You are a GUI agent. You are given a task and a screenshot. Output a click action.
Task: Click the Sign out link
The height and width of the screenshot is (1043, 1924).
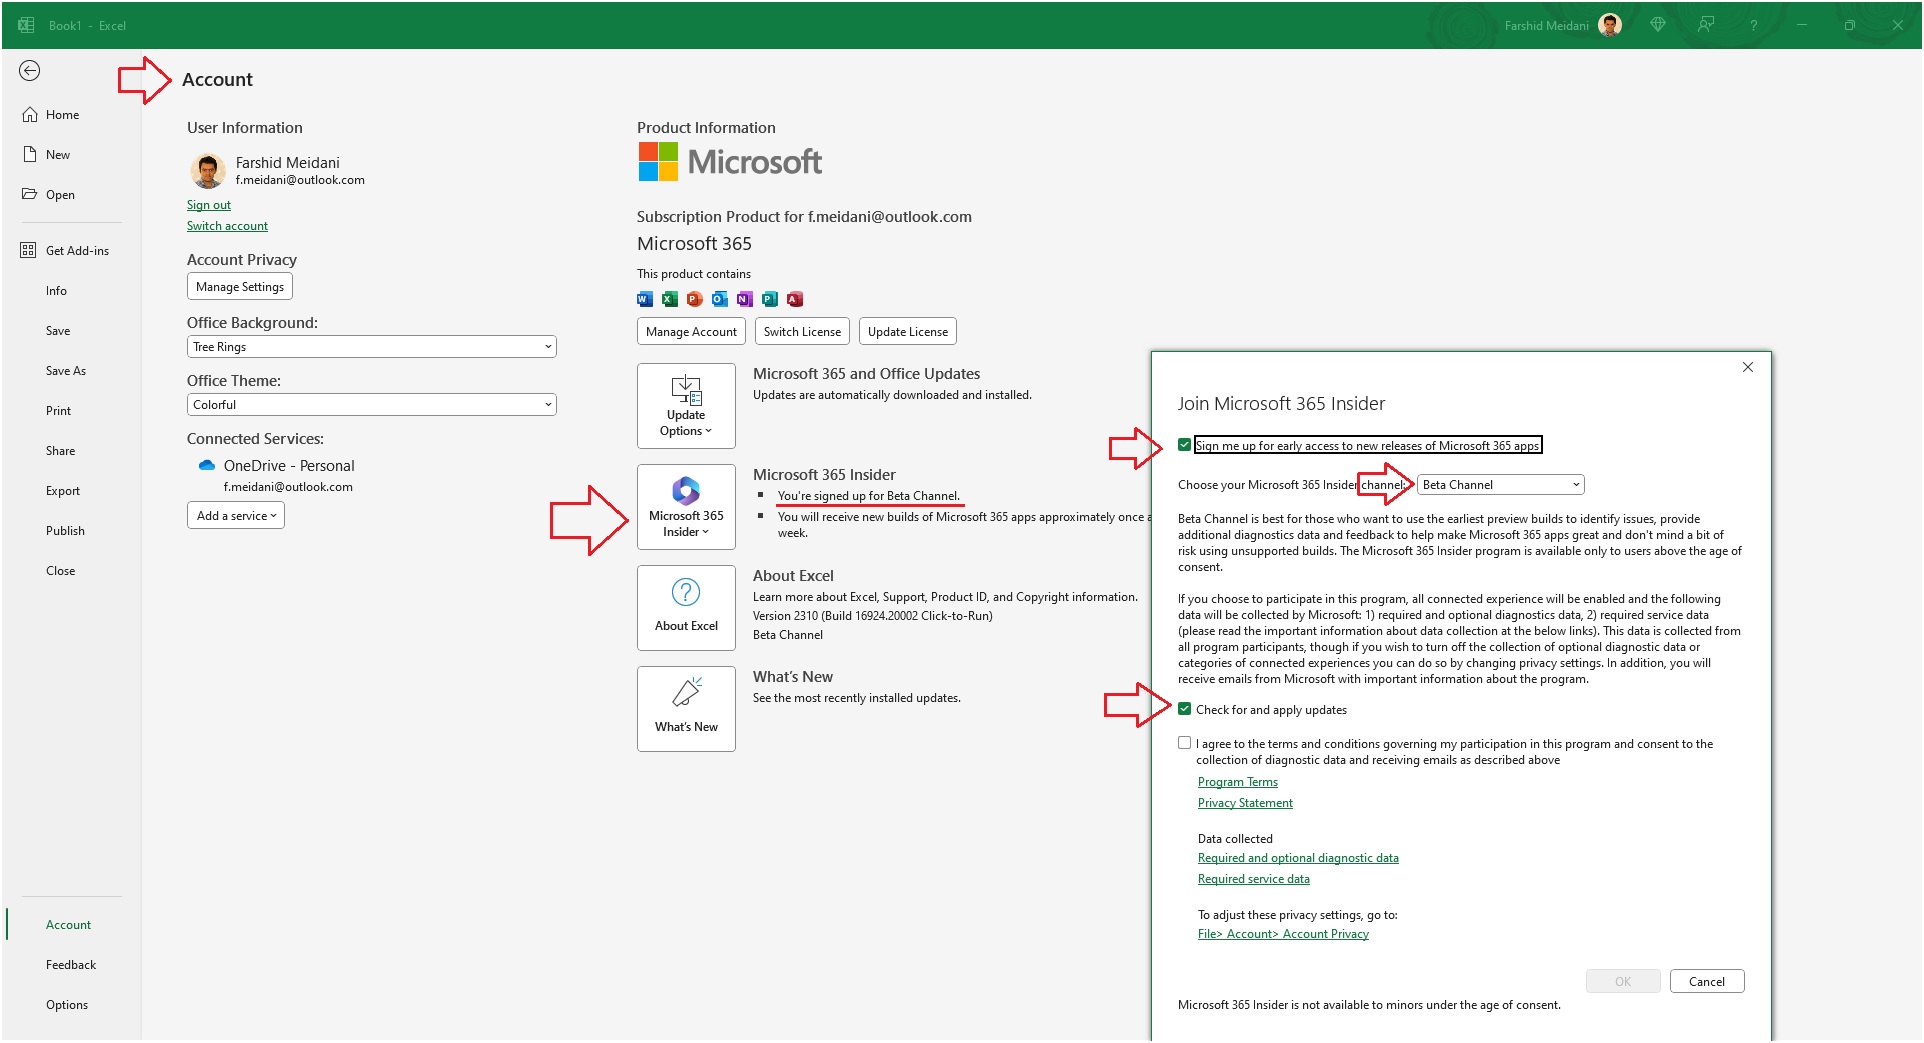[209, 205]
